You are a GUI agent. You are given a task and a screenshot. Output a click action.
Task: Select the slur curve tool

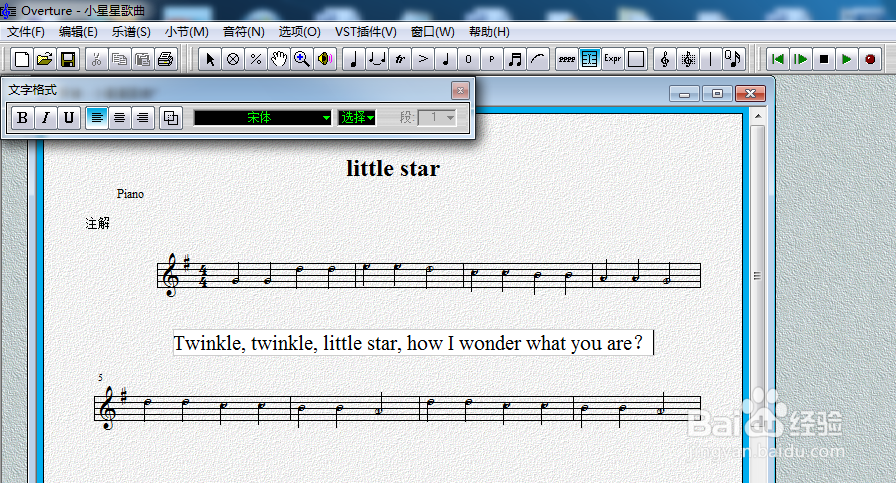[x=538, y=59]
